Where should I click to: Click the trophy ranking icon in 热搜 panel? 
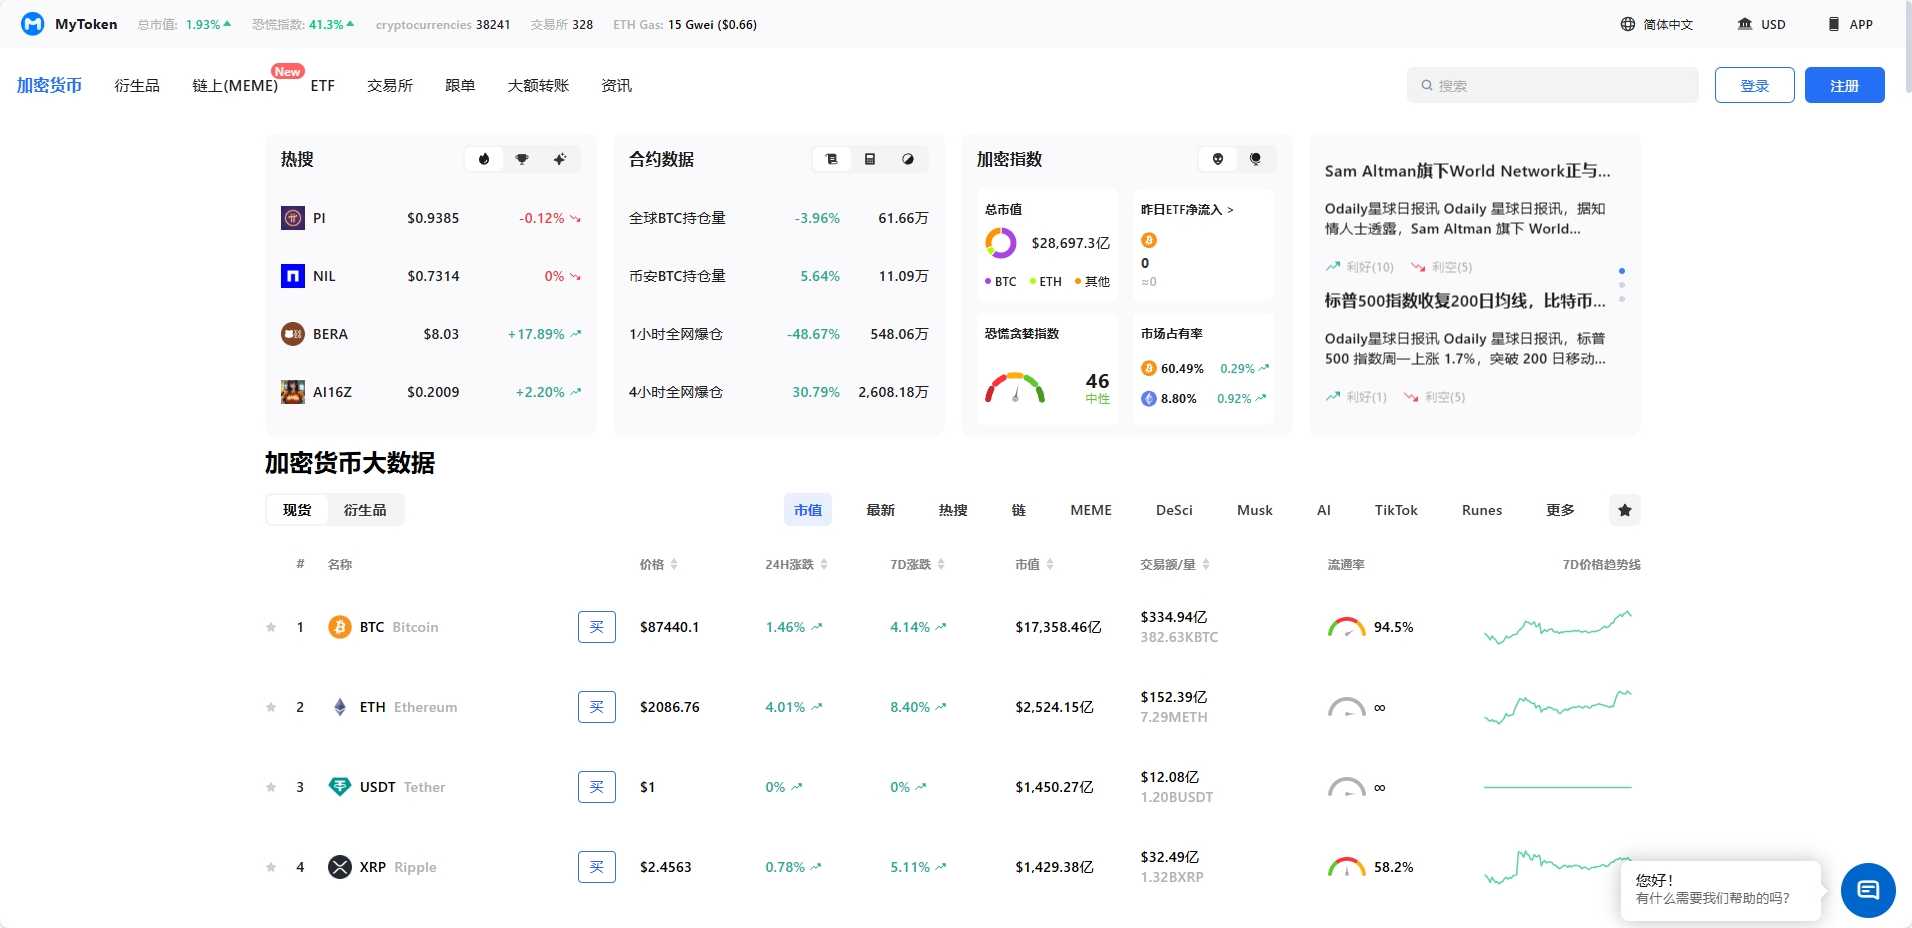(x=521, y=159)
